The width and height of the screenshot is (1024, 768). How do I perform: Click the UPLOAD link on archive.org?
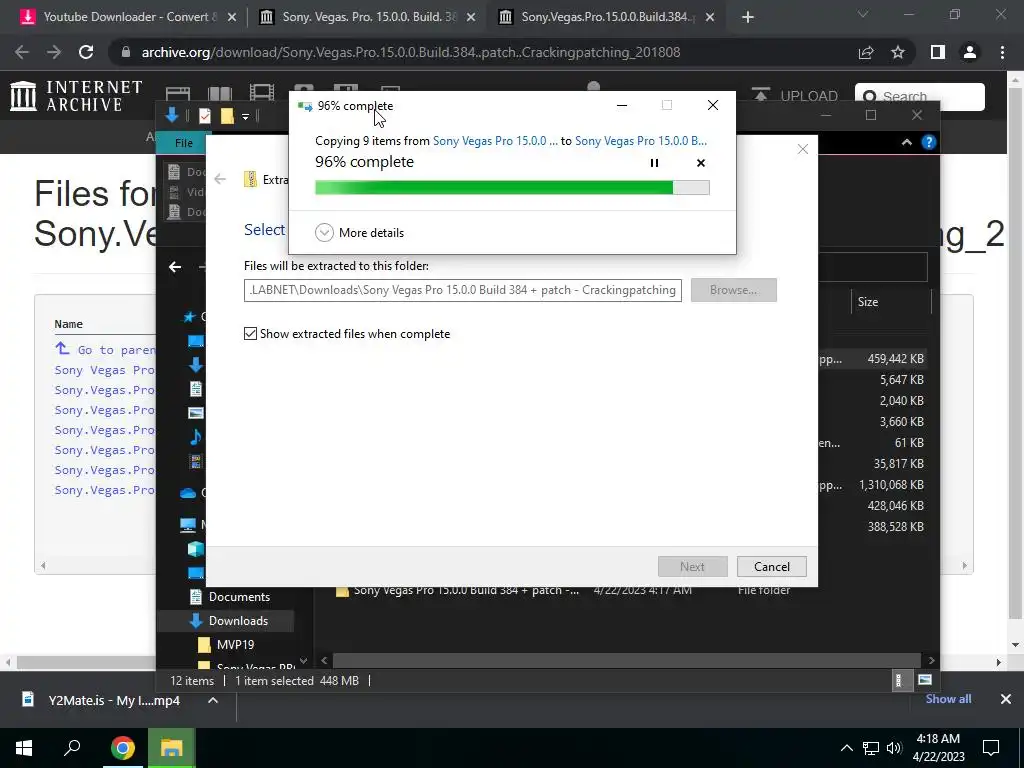(795, 96)
